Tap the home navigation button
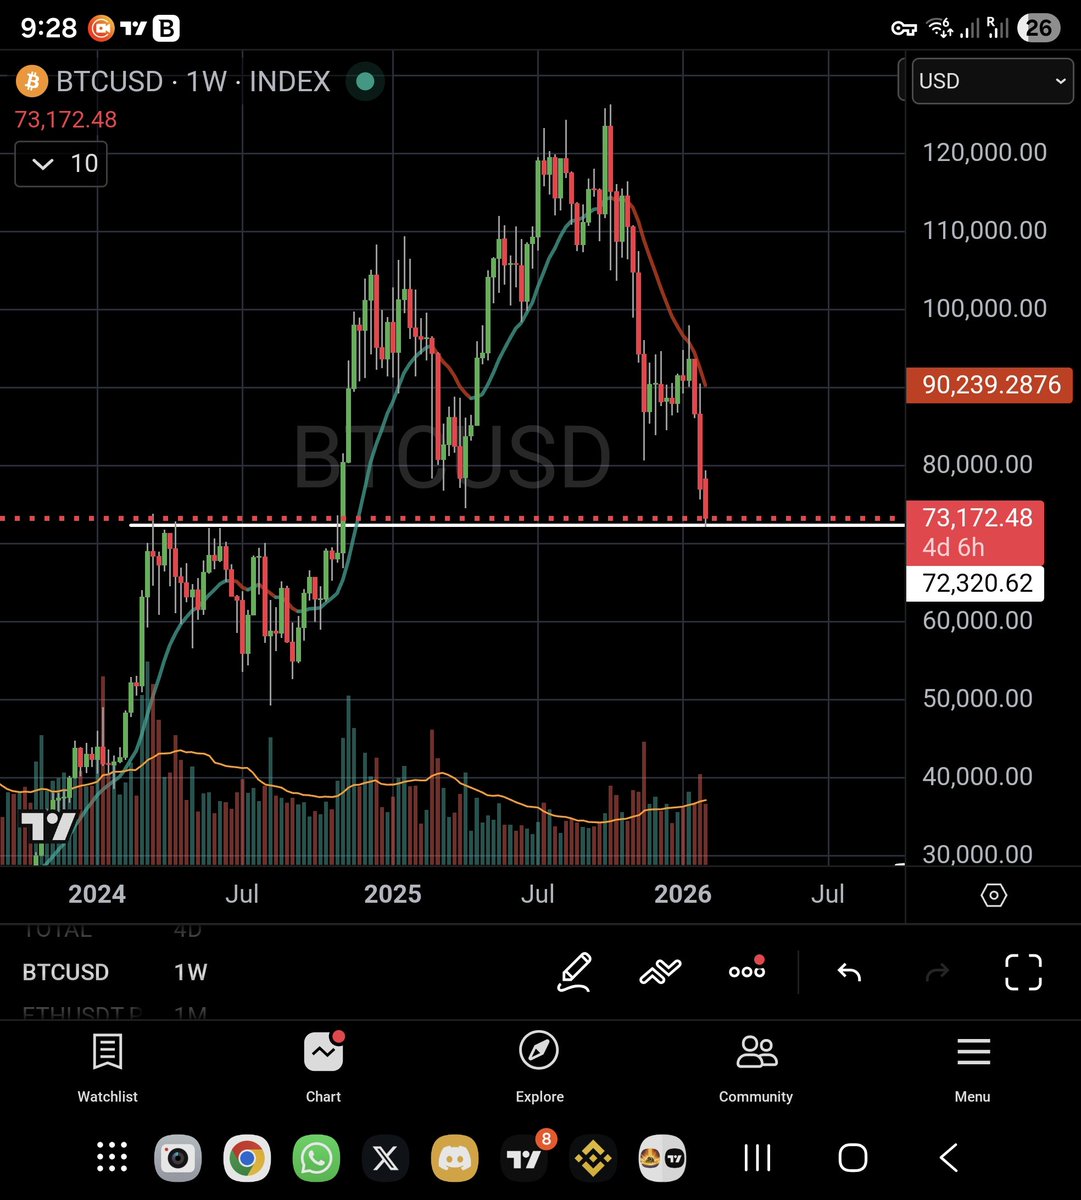This screenshot has width=1081, height=1200. [852, 1158]
